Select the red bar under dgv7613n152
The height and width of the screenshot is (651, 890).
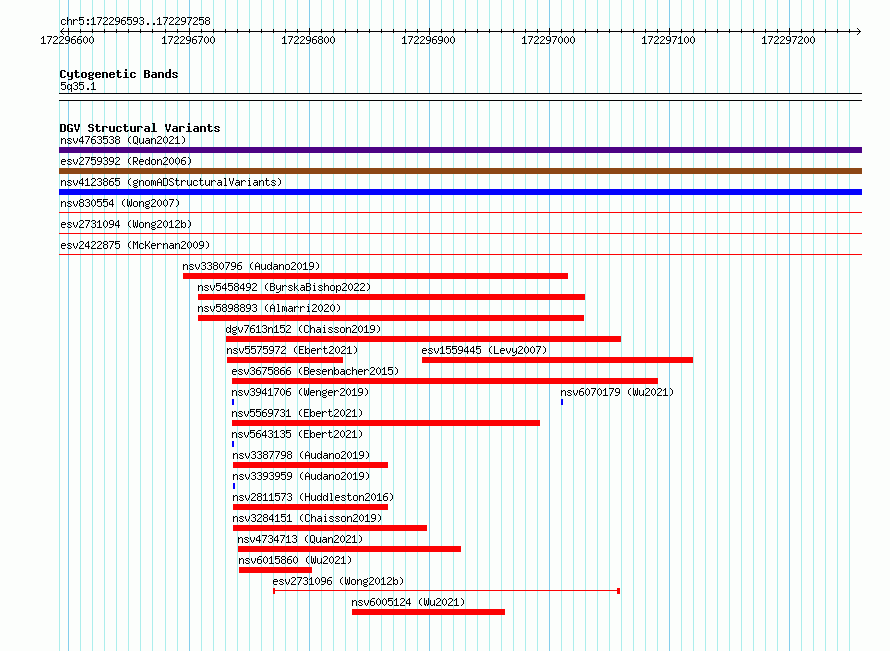pyautogui.click(x=423, y=339)
